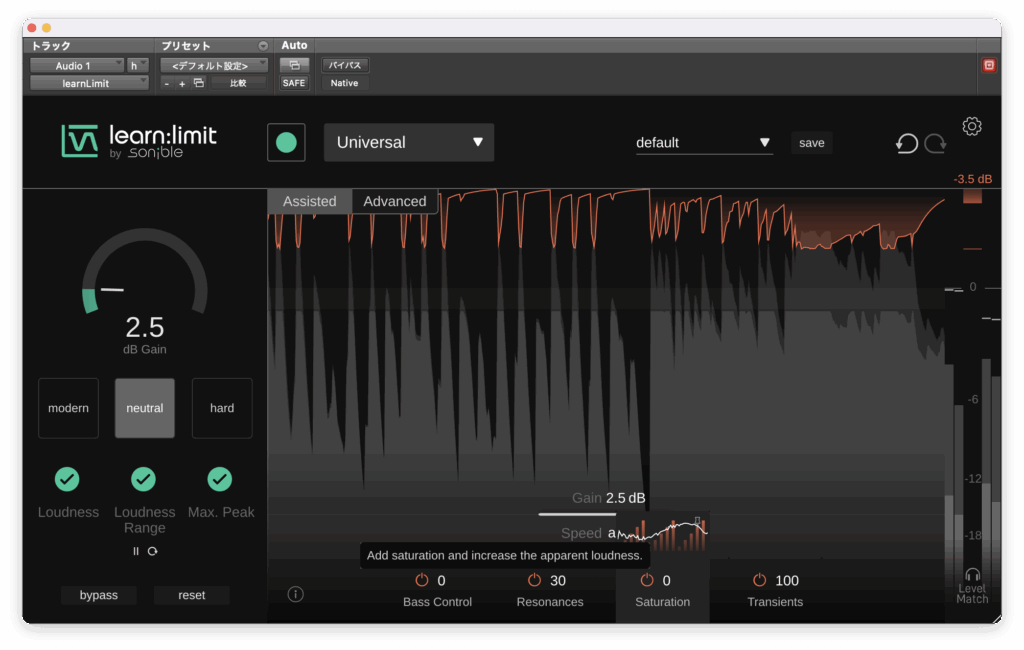Click the green learn record button
1024x650 pixels.
286,142
